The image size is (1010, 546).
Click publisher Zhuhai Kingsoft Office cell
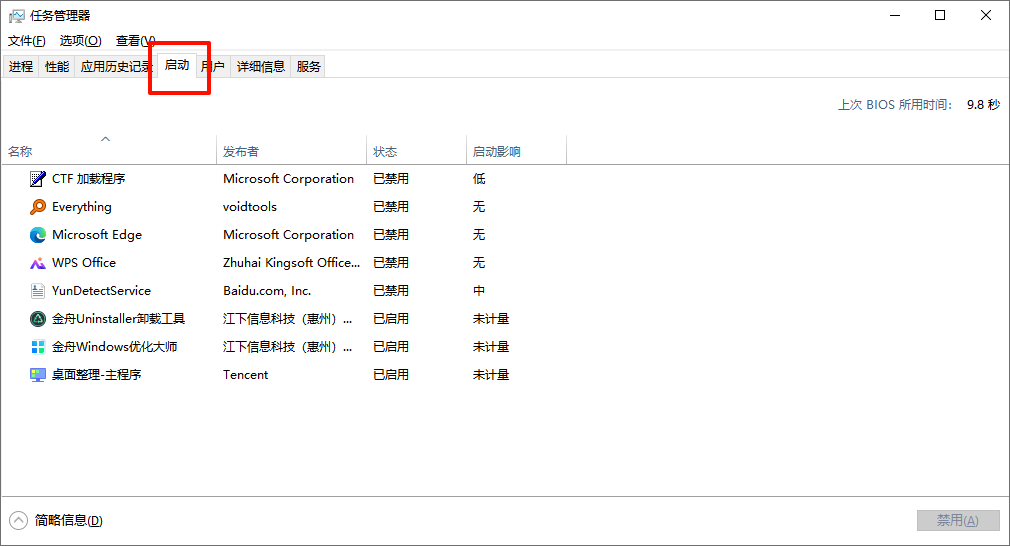291,263
